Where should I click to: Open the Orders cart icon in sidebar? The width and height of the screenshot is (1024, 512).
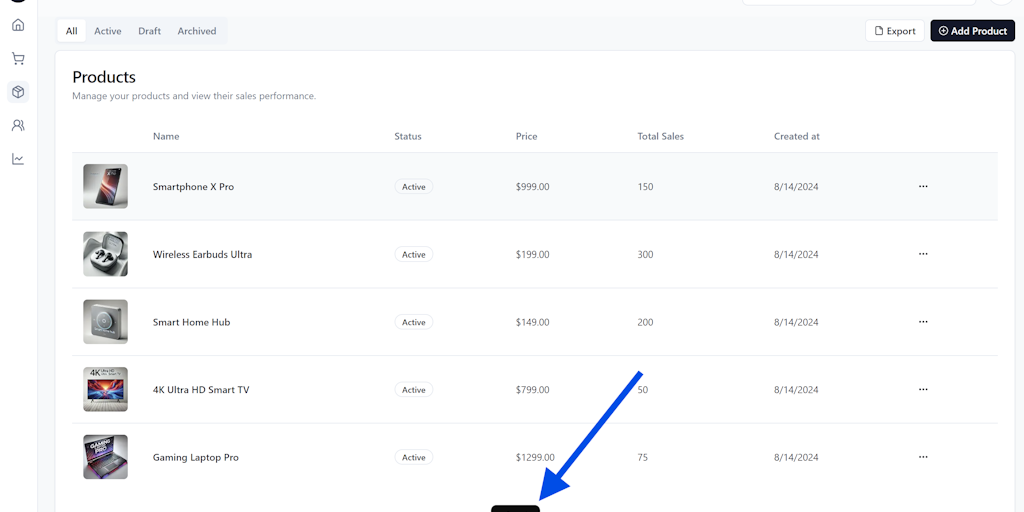[18, 59]
